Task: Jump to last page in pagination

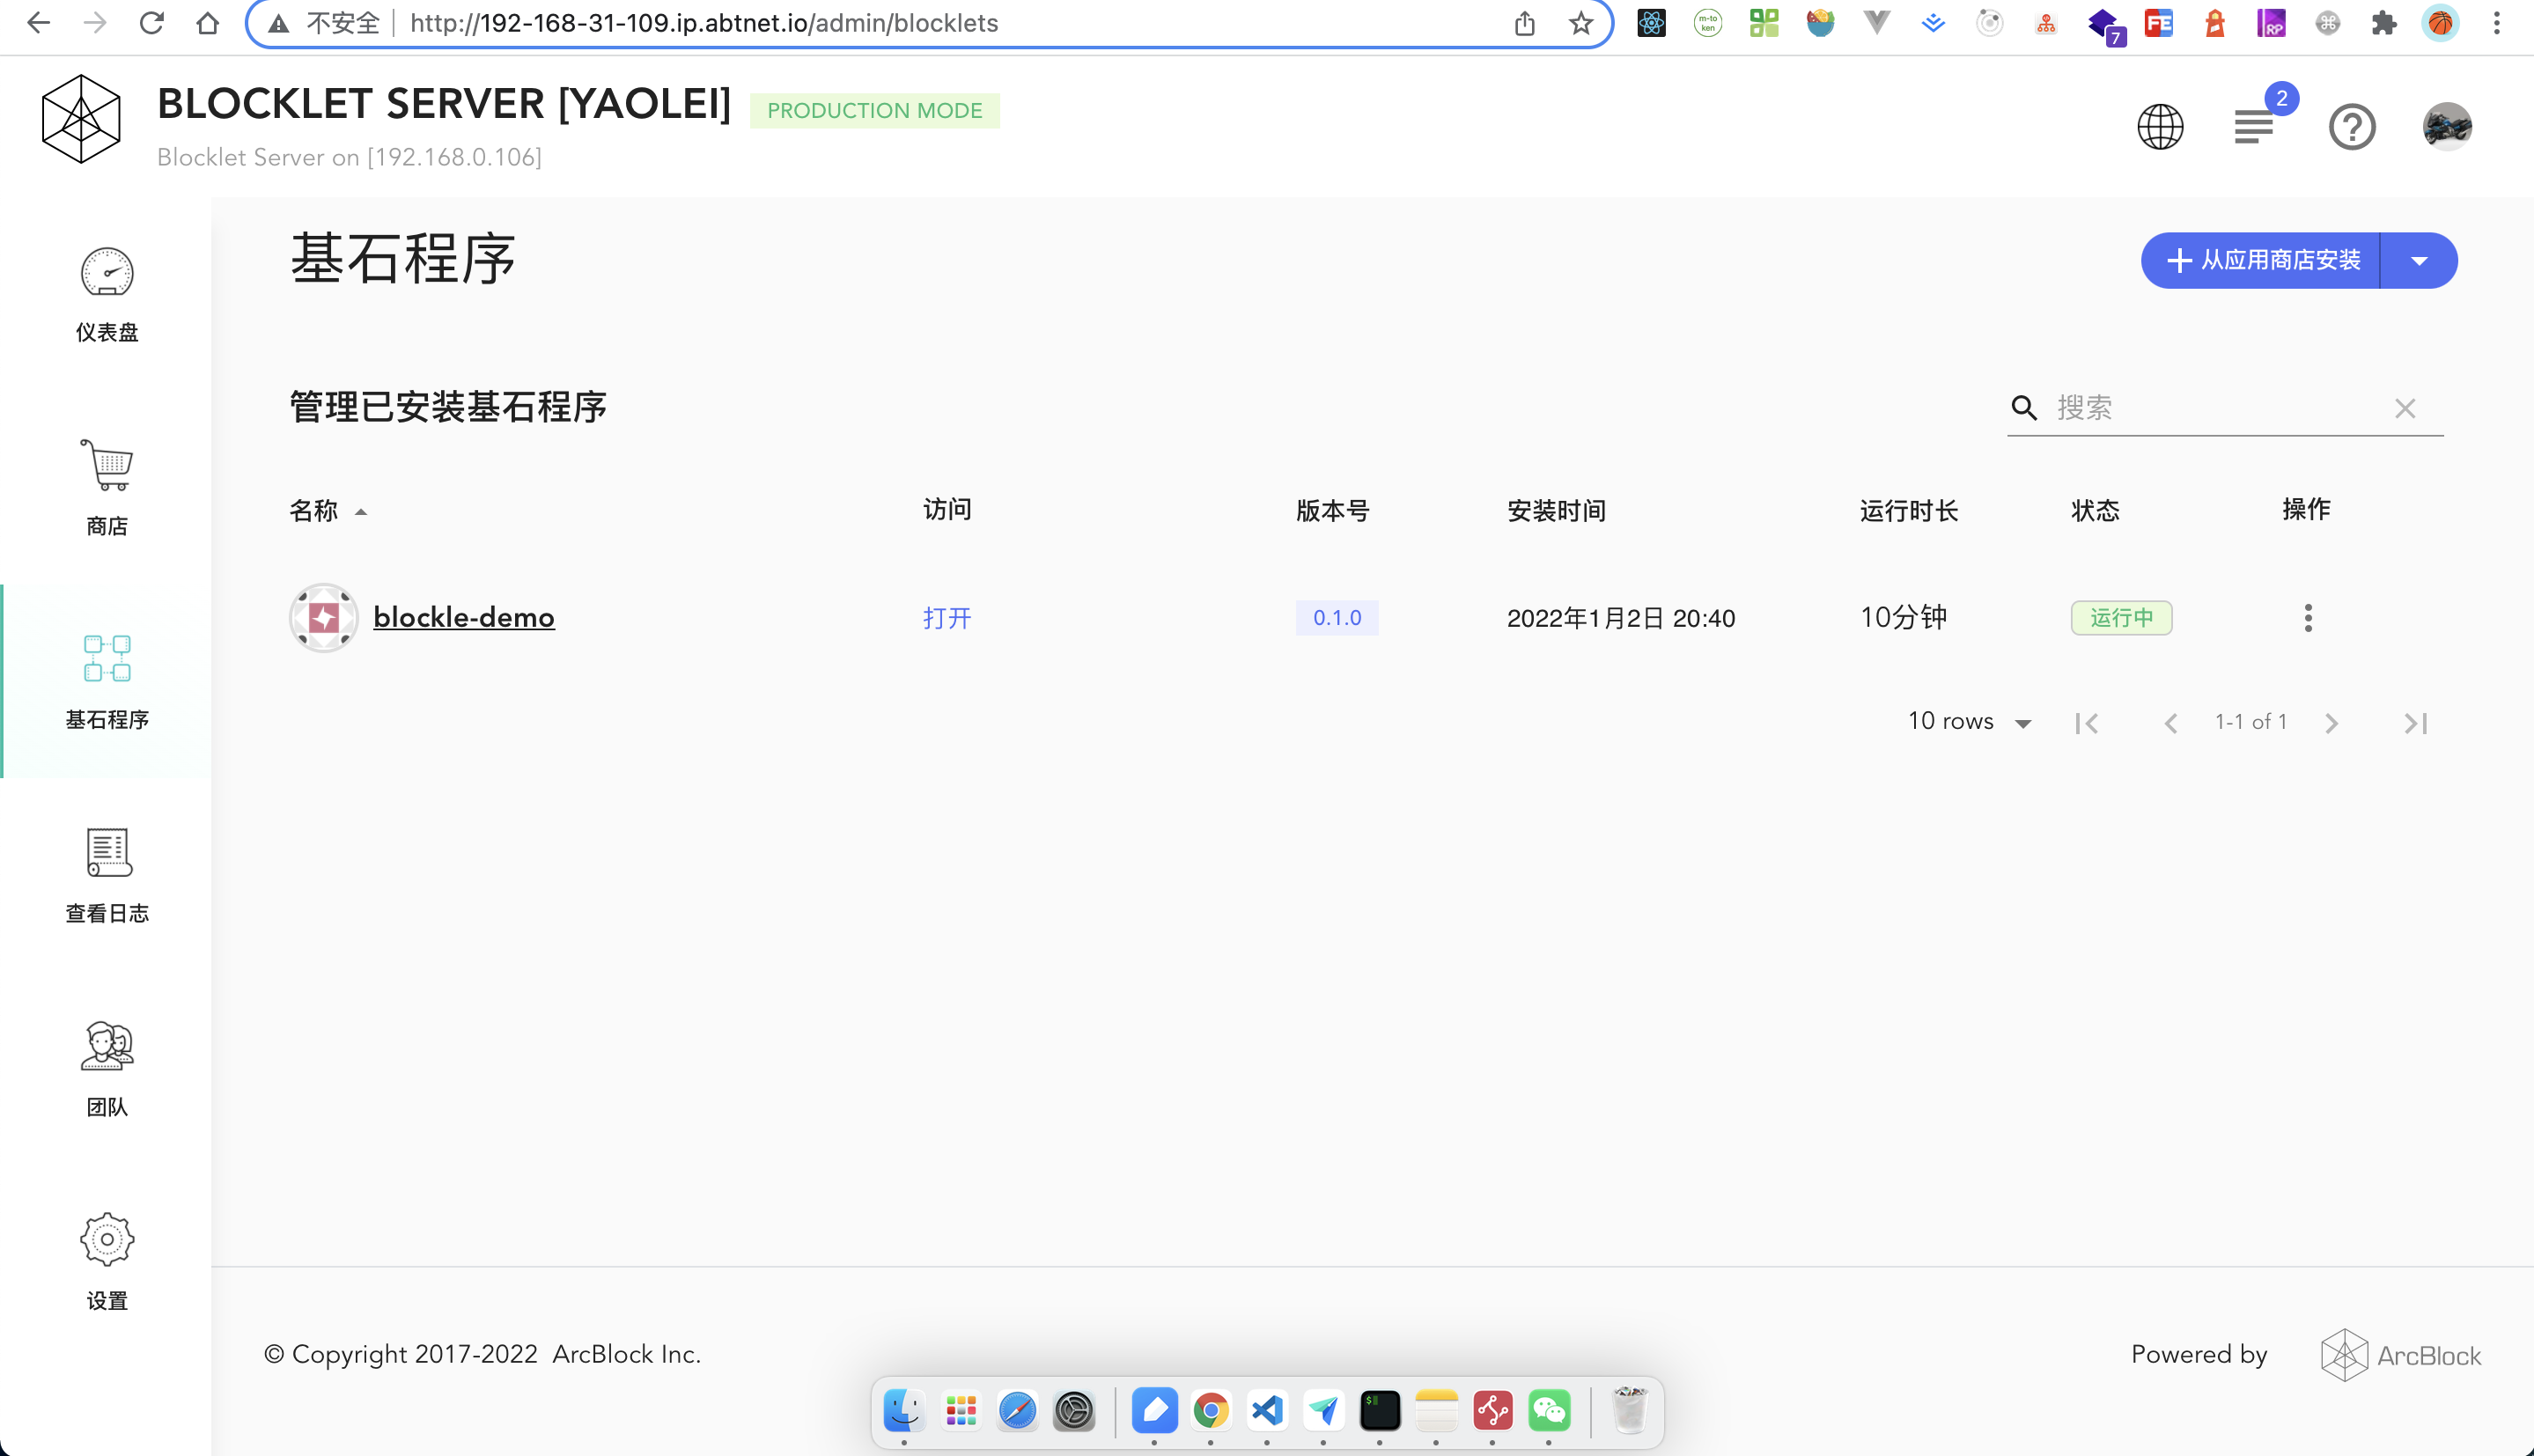Action: (2415, 723)
